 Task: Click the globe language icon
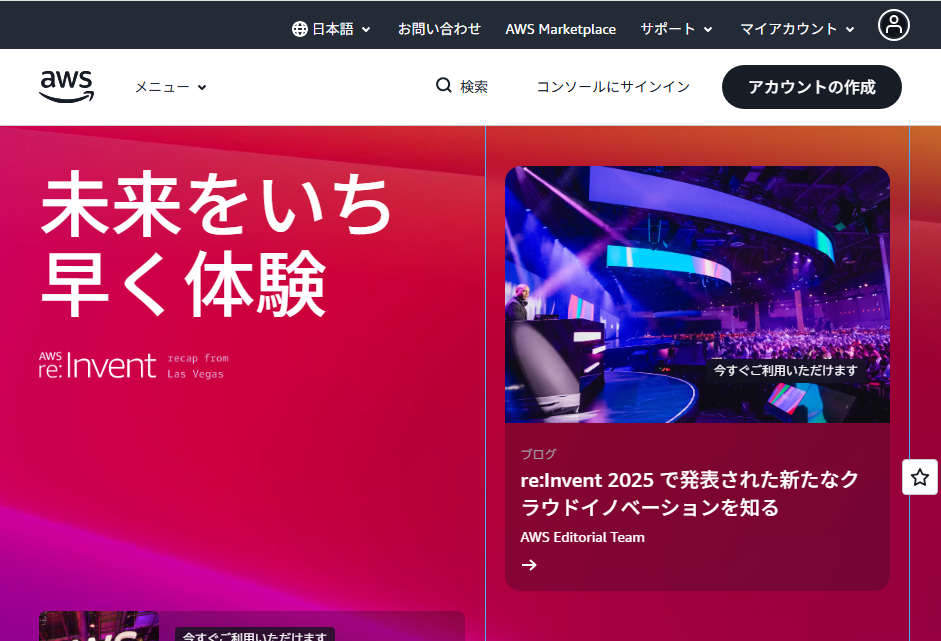pos(300,29)
